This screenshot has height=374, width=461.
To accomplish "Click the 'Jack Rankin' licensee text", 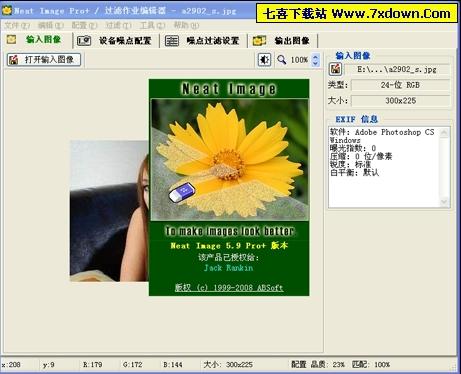I will click(x=229, y=268).
